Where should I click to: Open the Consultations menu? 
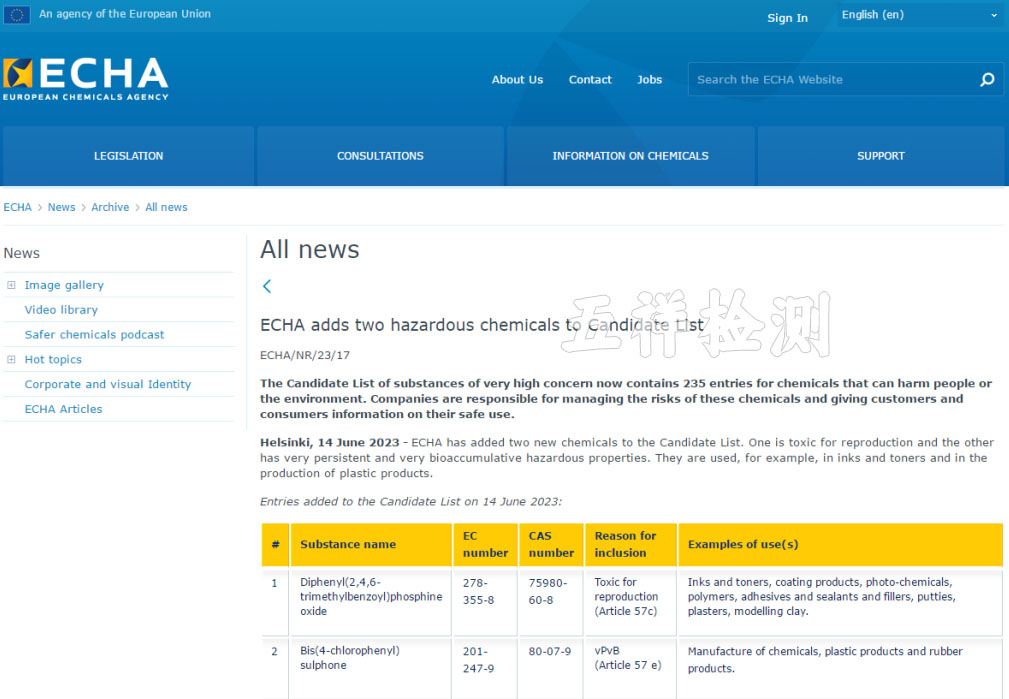[x=380, y=156]
